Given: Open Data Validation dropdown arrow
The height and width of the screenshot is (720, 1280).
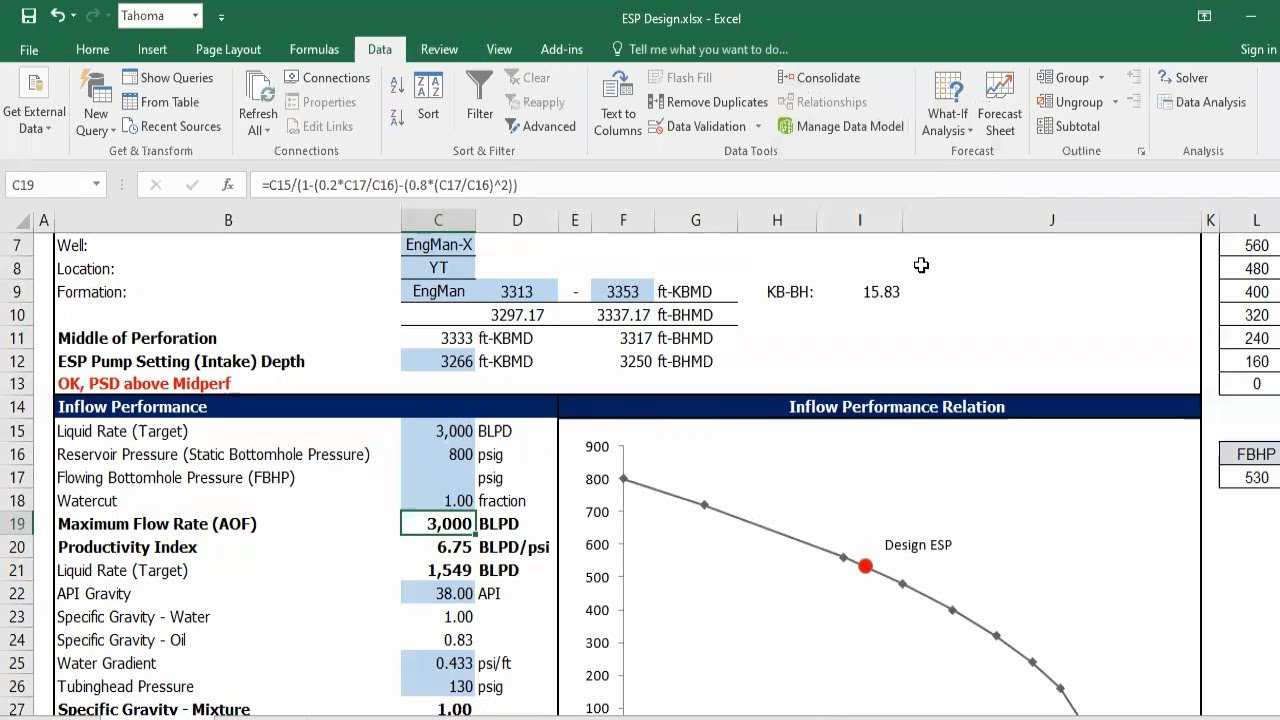Looking at the screenshot, I should [758, 126].
